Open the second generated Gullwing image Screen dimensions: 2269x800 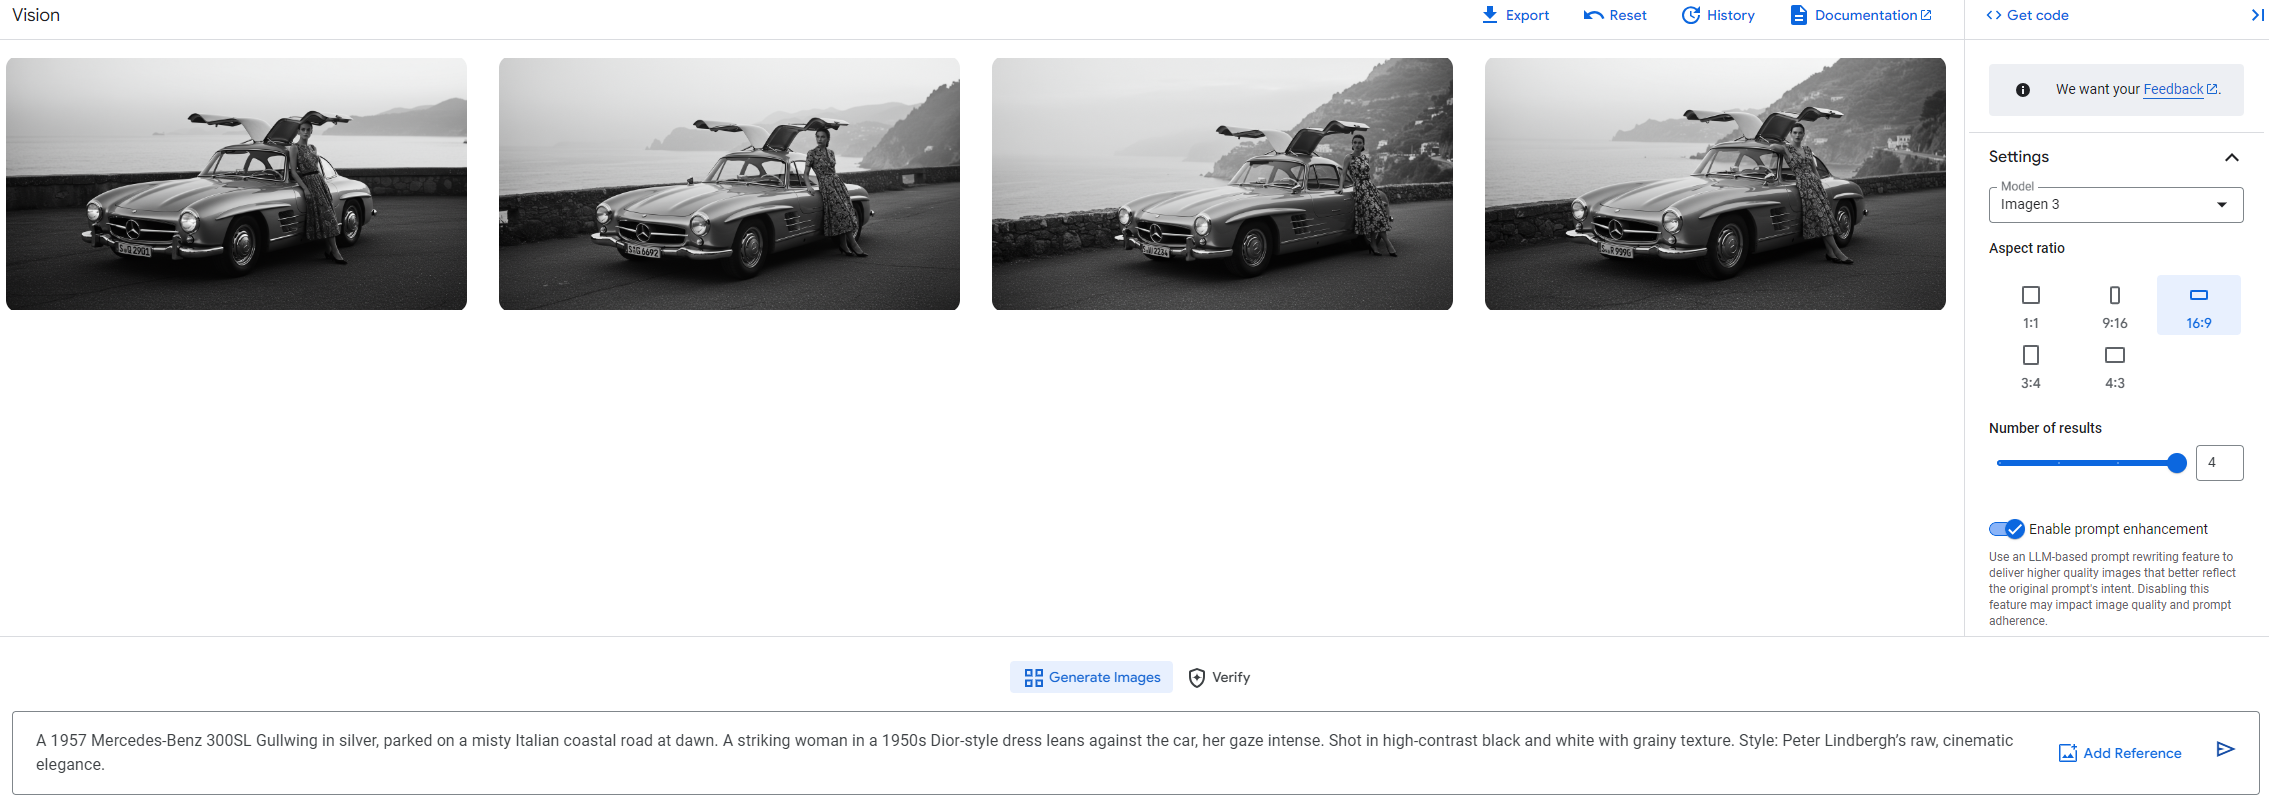pos(729,184)
